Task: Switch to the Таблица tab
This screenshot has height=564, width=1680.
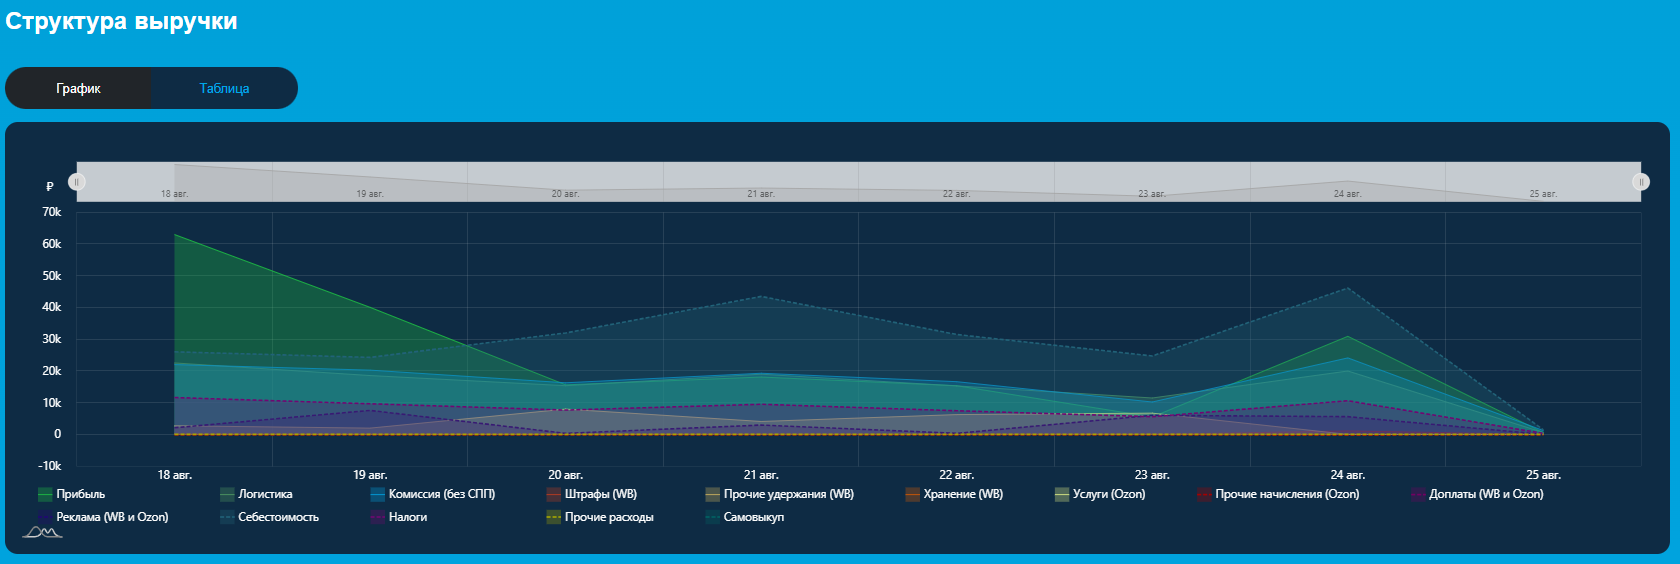Action: coord(224,88)
